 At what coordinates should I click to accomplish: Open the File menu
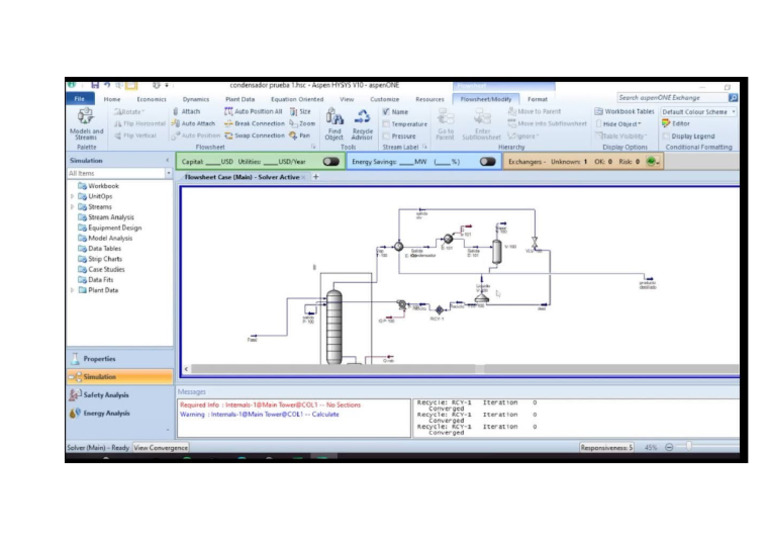80,99
